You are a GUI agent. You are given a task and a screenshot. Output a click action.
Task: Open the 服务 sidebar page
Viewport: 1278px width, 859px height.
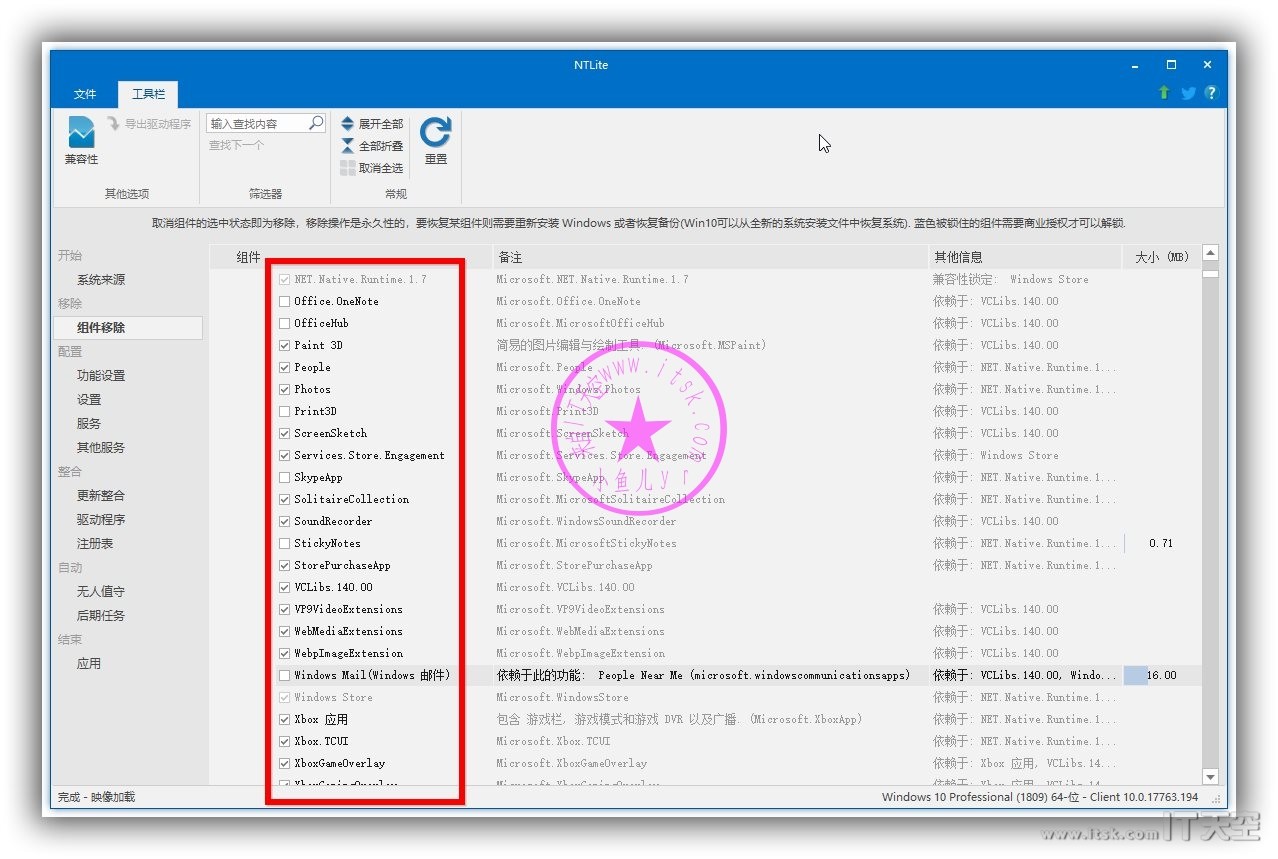(89, 424)
